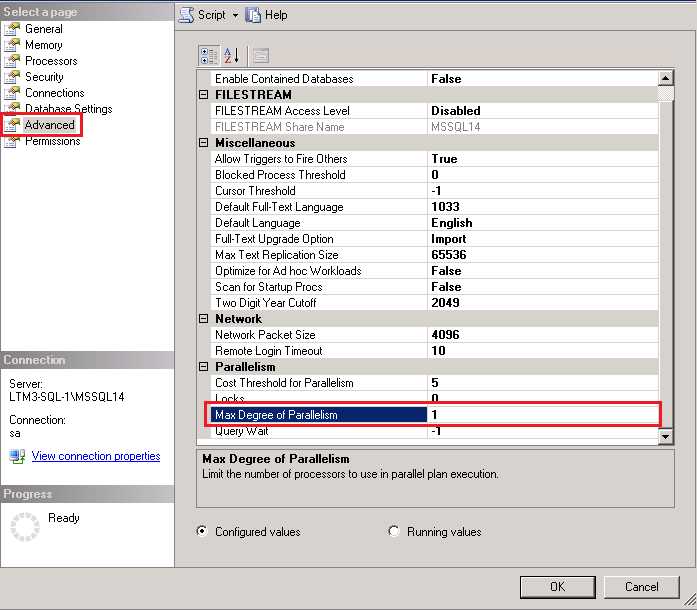
Task: Click View connection properties link
Action: tap(95, 456)
